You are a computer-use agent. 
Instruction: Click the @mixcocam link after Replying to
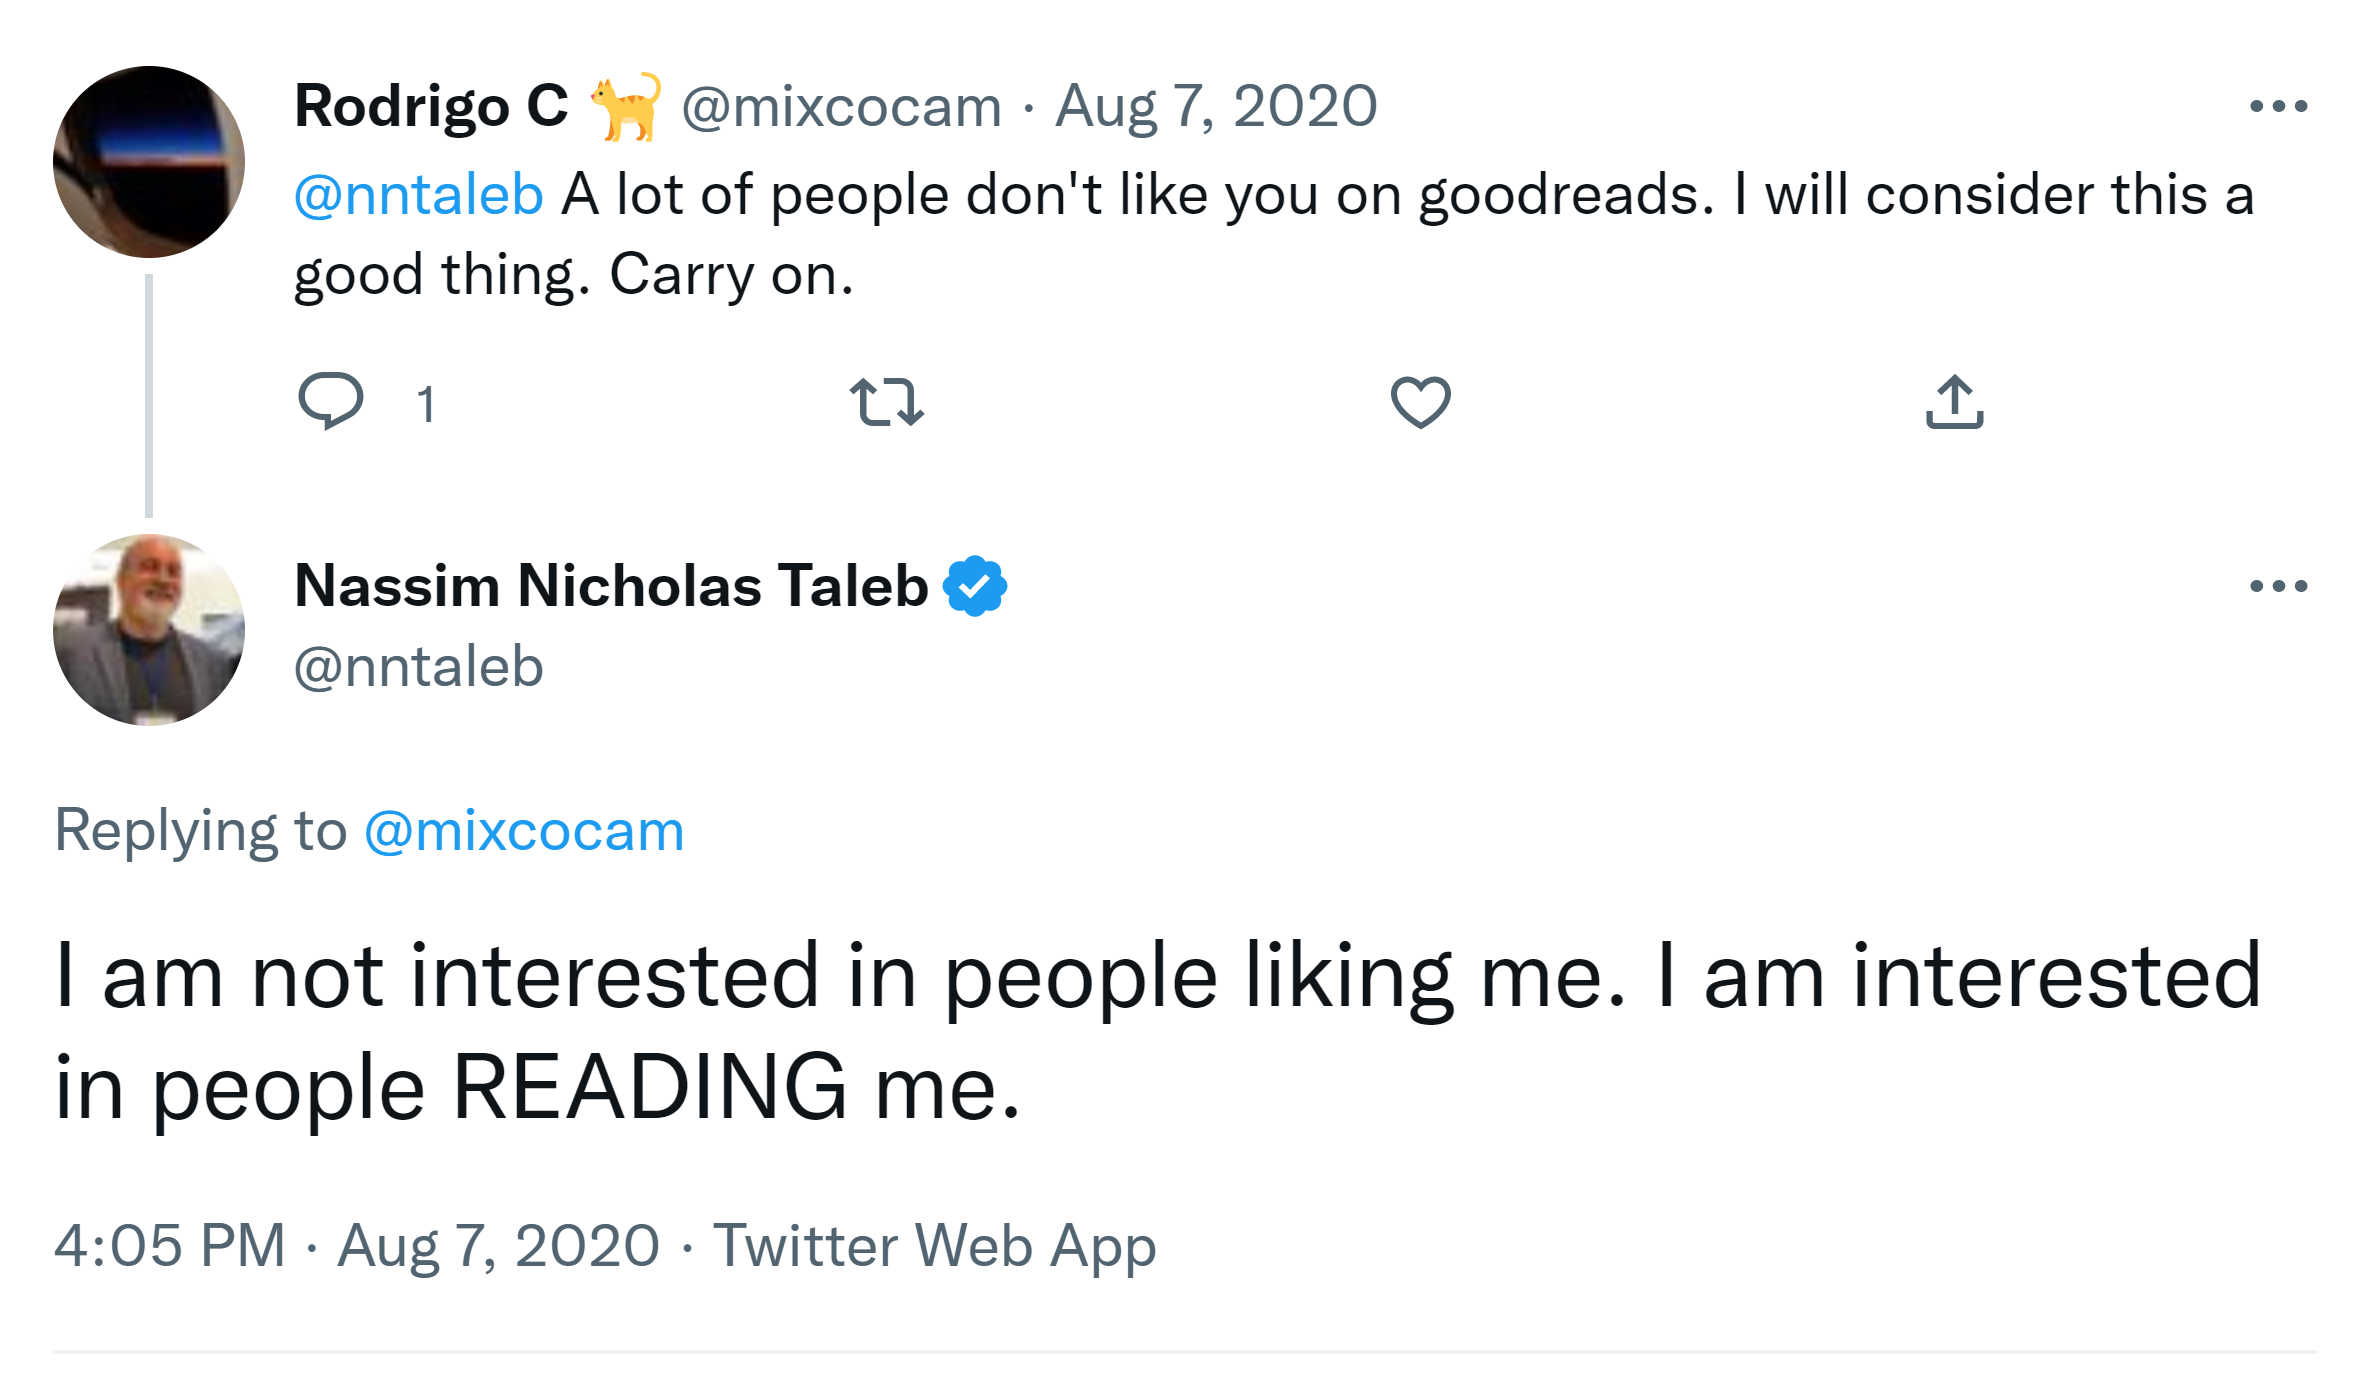[x=524, y=831]
